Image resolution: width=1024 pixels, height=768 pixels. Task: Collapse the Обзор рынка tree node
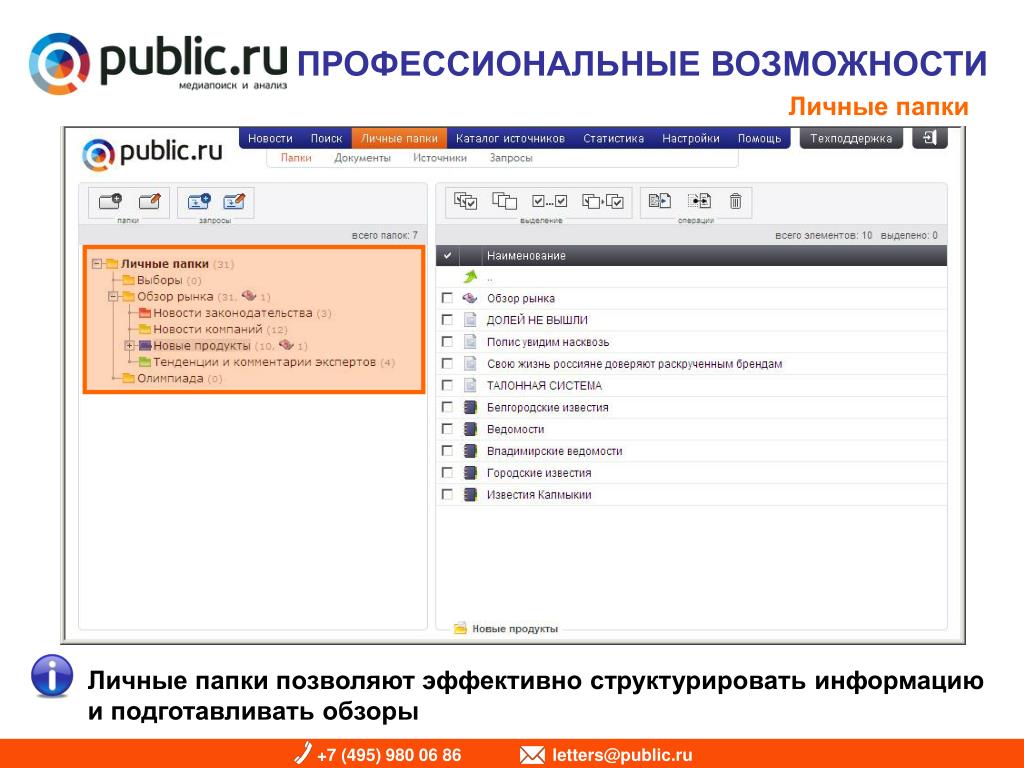point(113,296)
